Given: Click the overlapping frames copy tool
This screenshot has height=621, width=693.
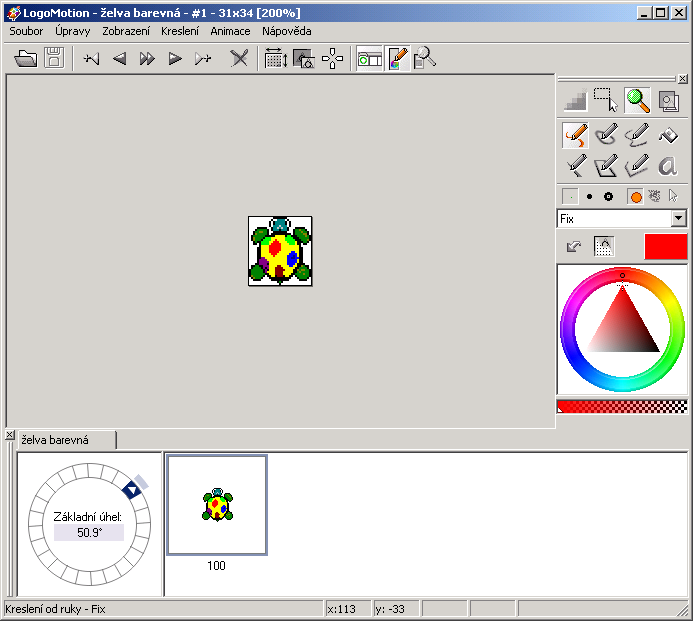Looking at the screenshot, I should tap(669, 101).
